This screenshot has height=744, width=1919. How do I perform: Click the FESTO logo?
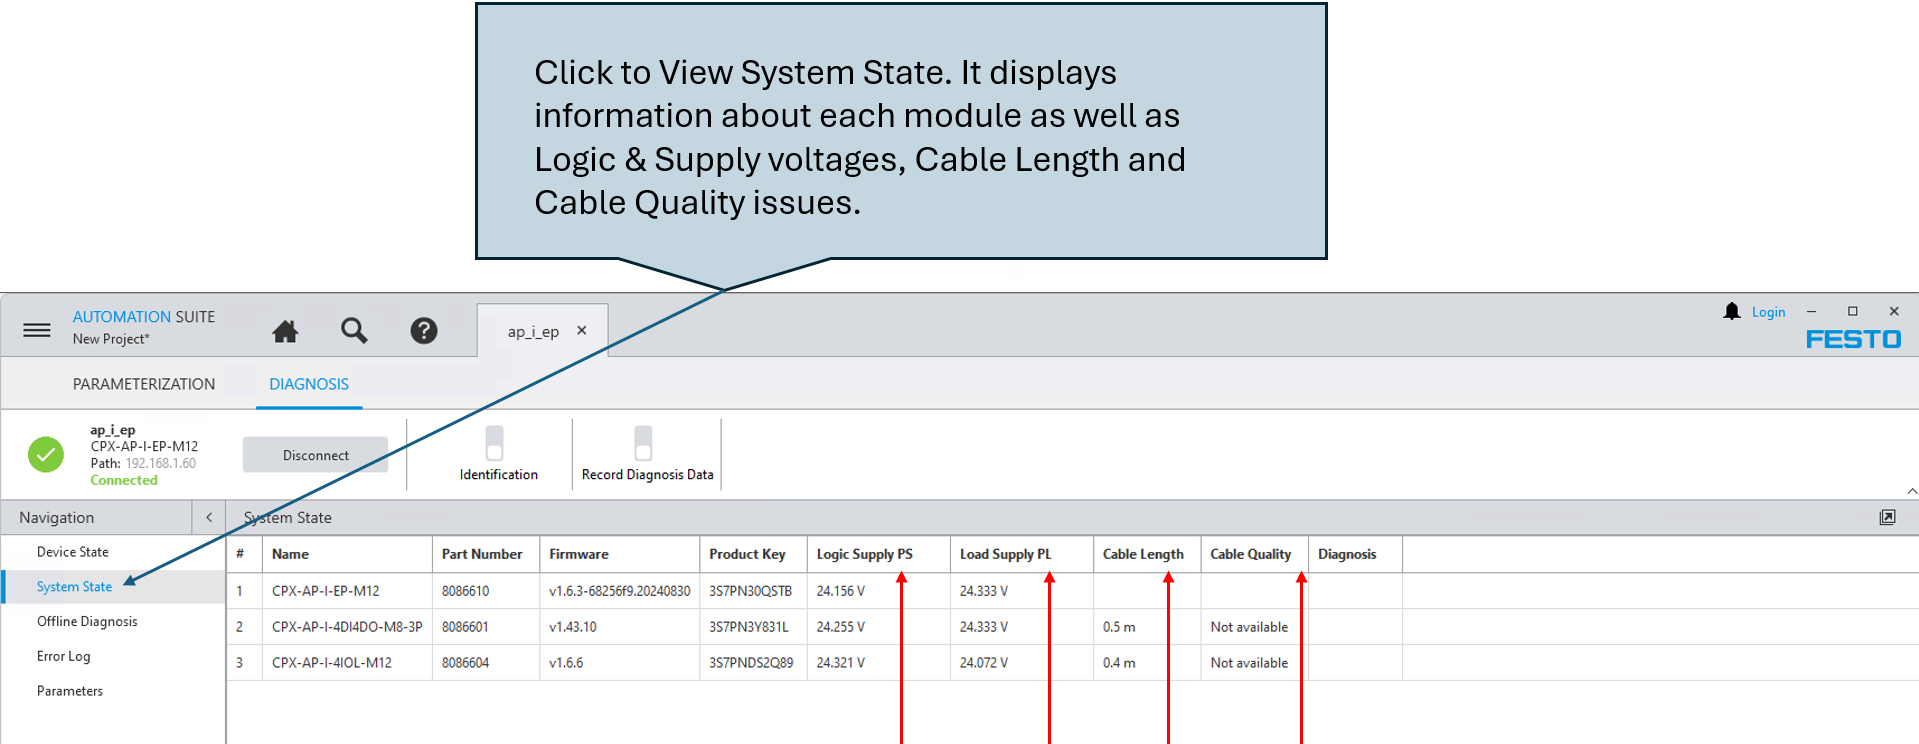(1853, 340)
